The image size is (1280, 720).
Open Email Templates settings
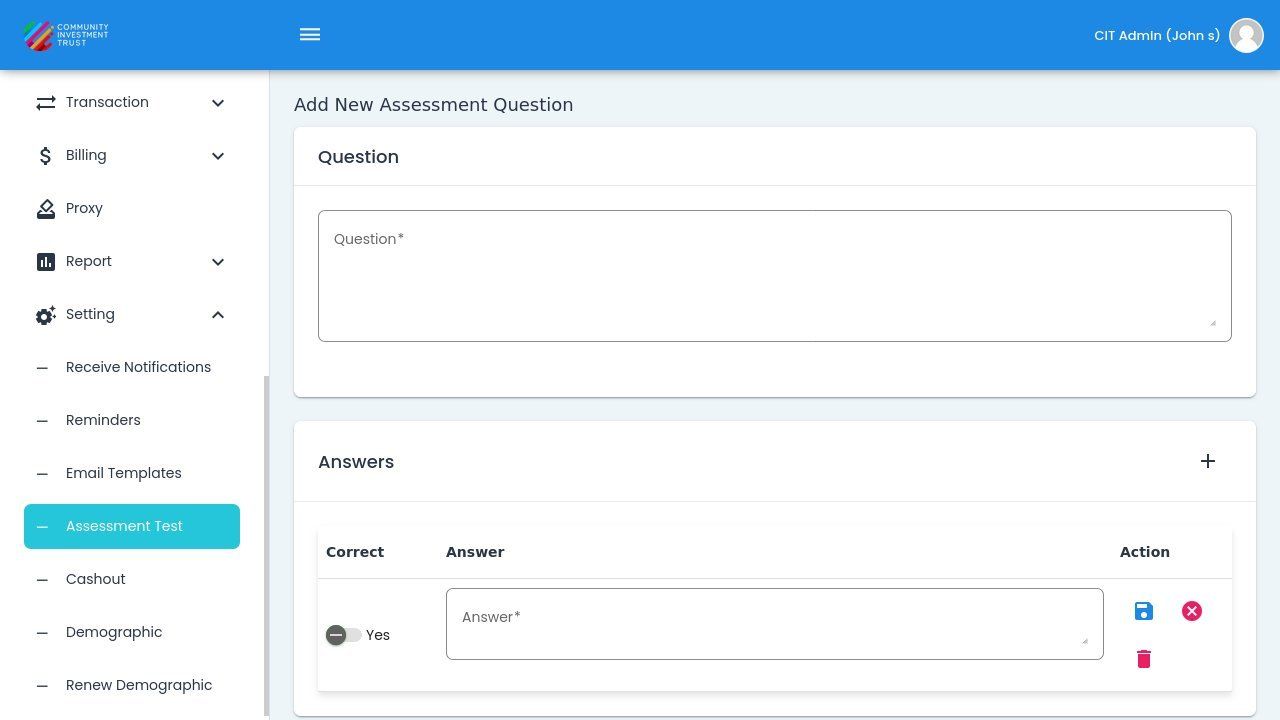click(124, 473)
